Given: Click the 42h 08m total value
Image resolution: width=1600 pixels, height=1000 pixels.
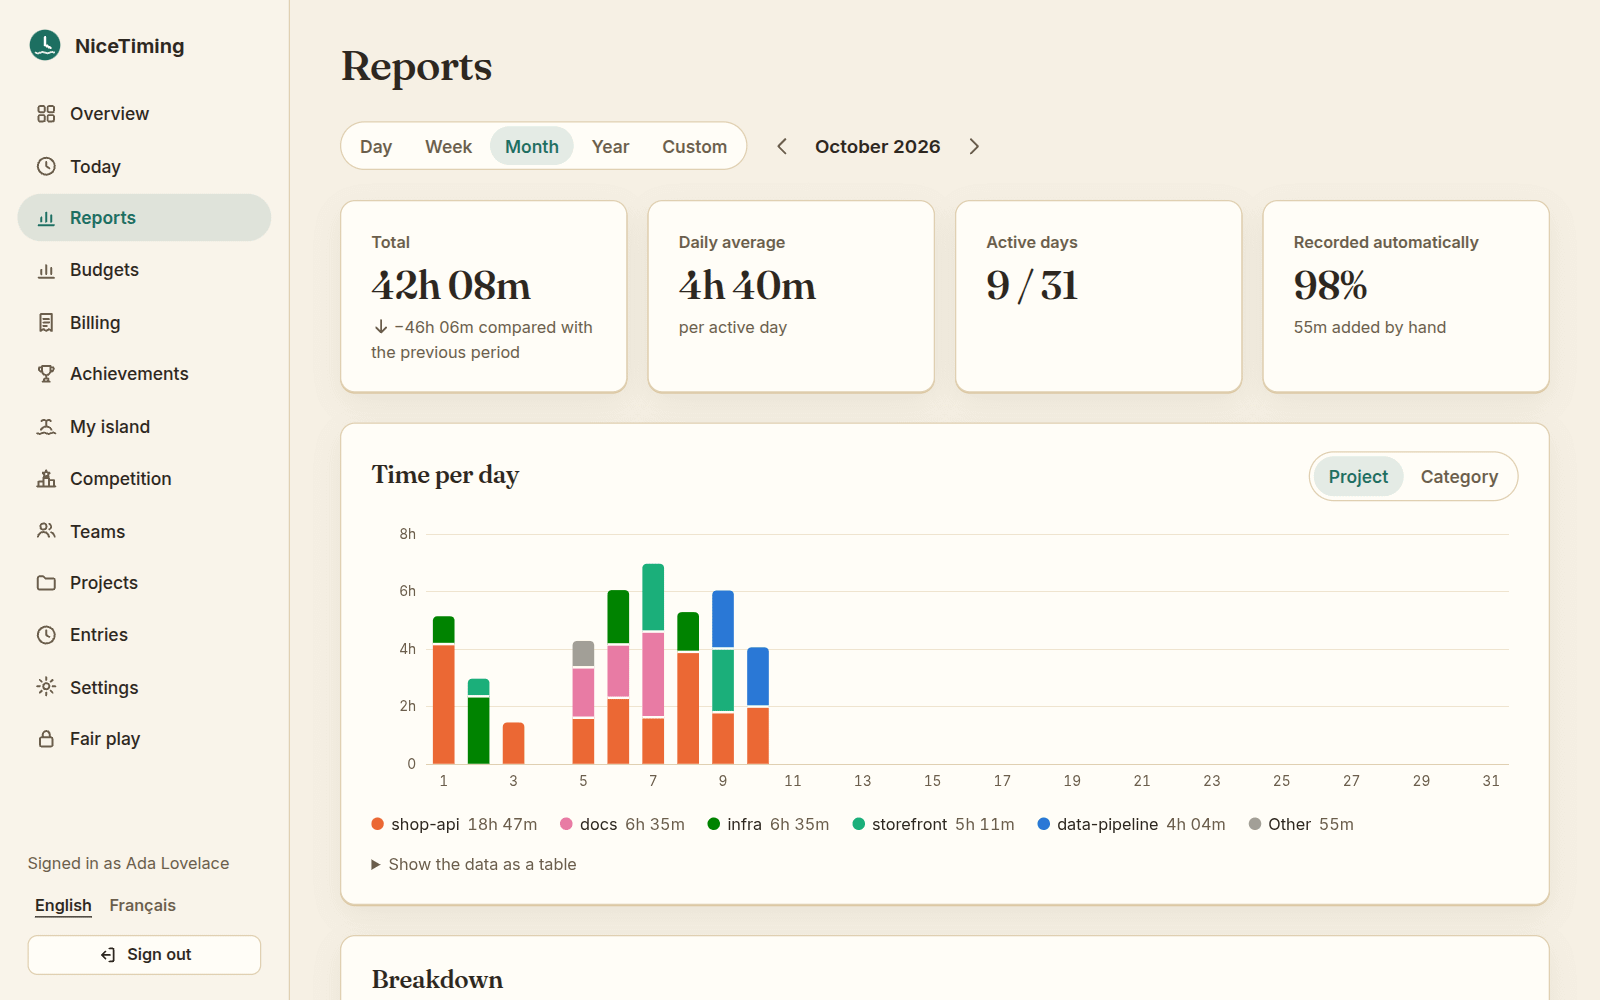Looking at the screenshot, I should [451, 286].
